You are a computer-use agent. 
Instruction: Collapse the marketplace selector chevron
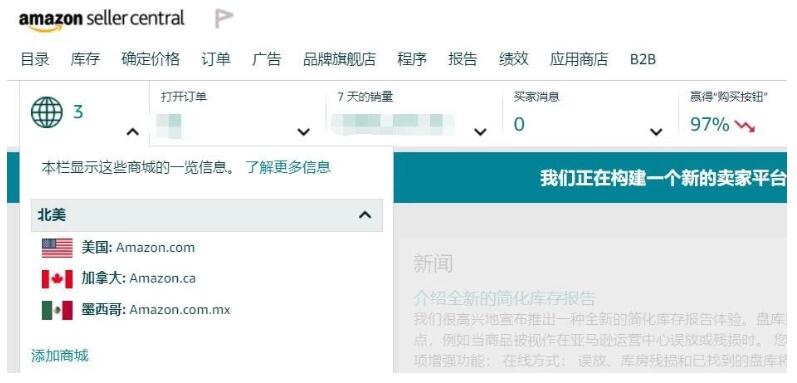point(132,132)
